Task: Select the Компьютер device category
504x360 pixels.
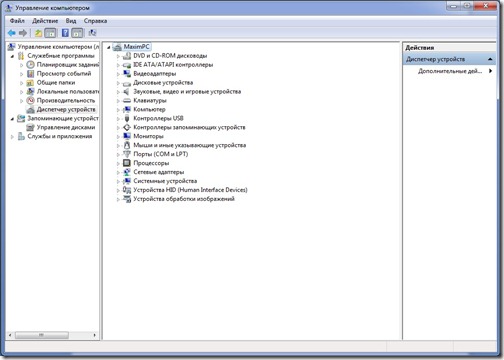Action: [x=149, y=109]
